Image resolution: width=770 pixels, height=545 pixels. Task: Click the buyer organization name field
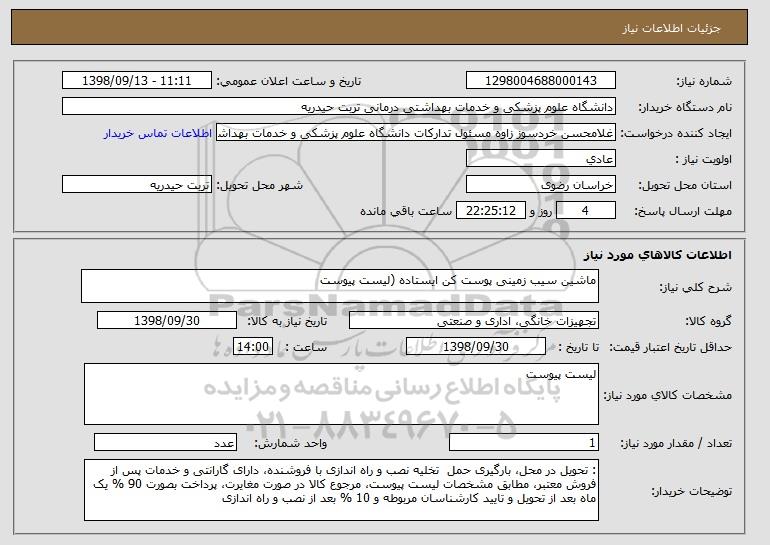pos(339,107)
